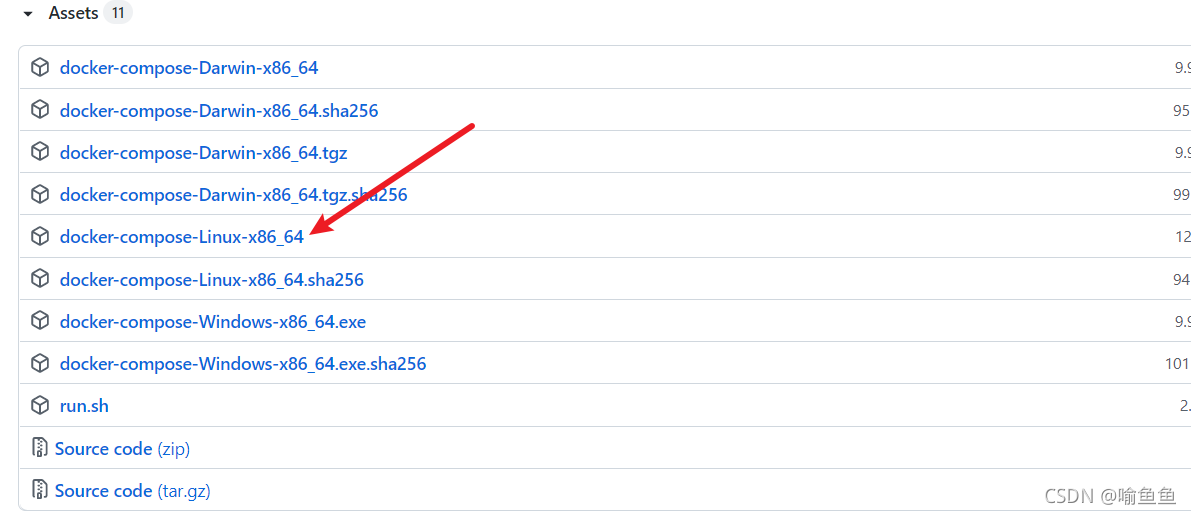Download docker-compose-Windows-x86_64.exe
1191x514 pixels.
click(213, 322)
